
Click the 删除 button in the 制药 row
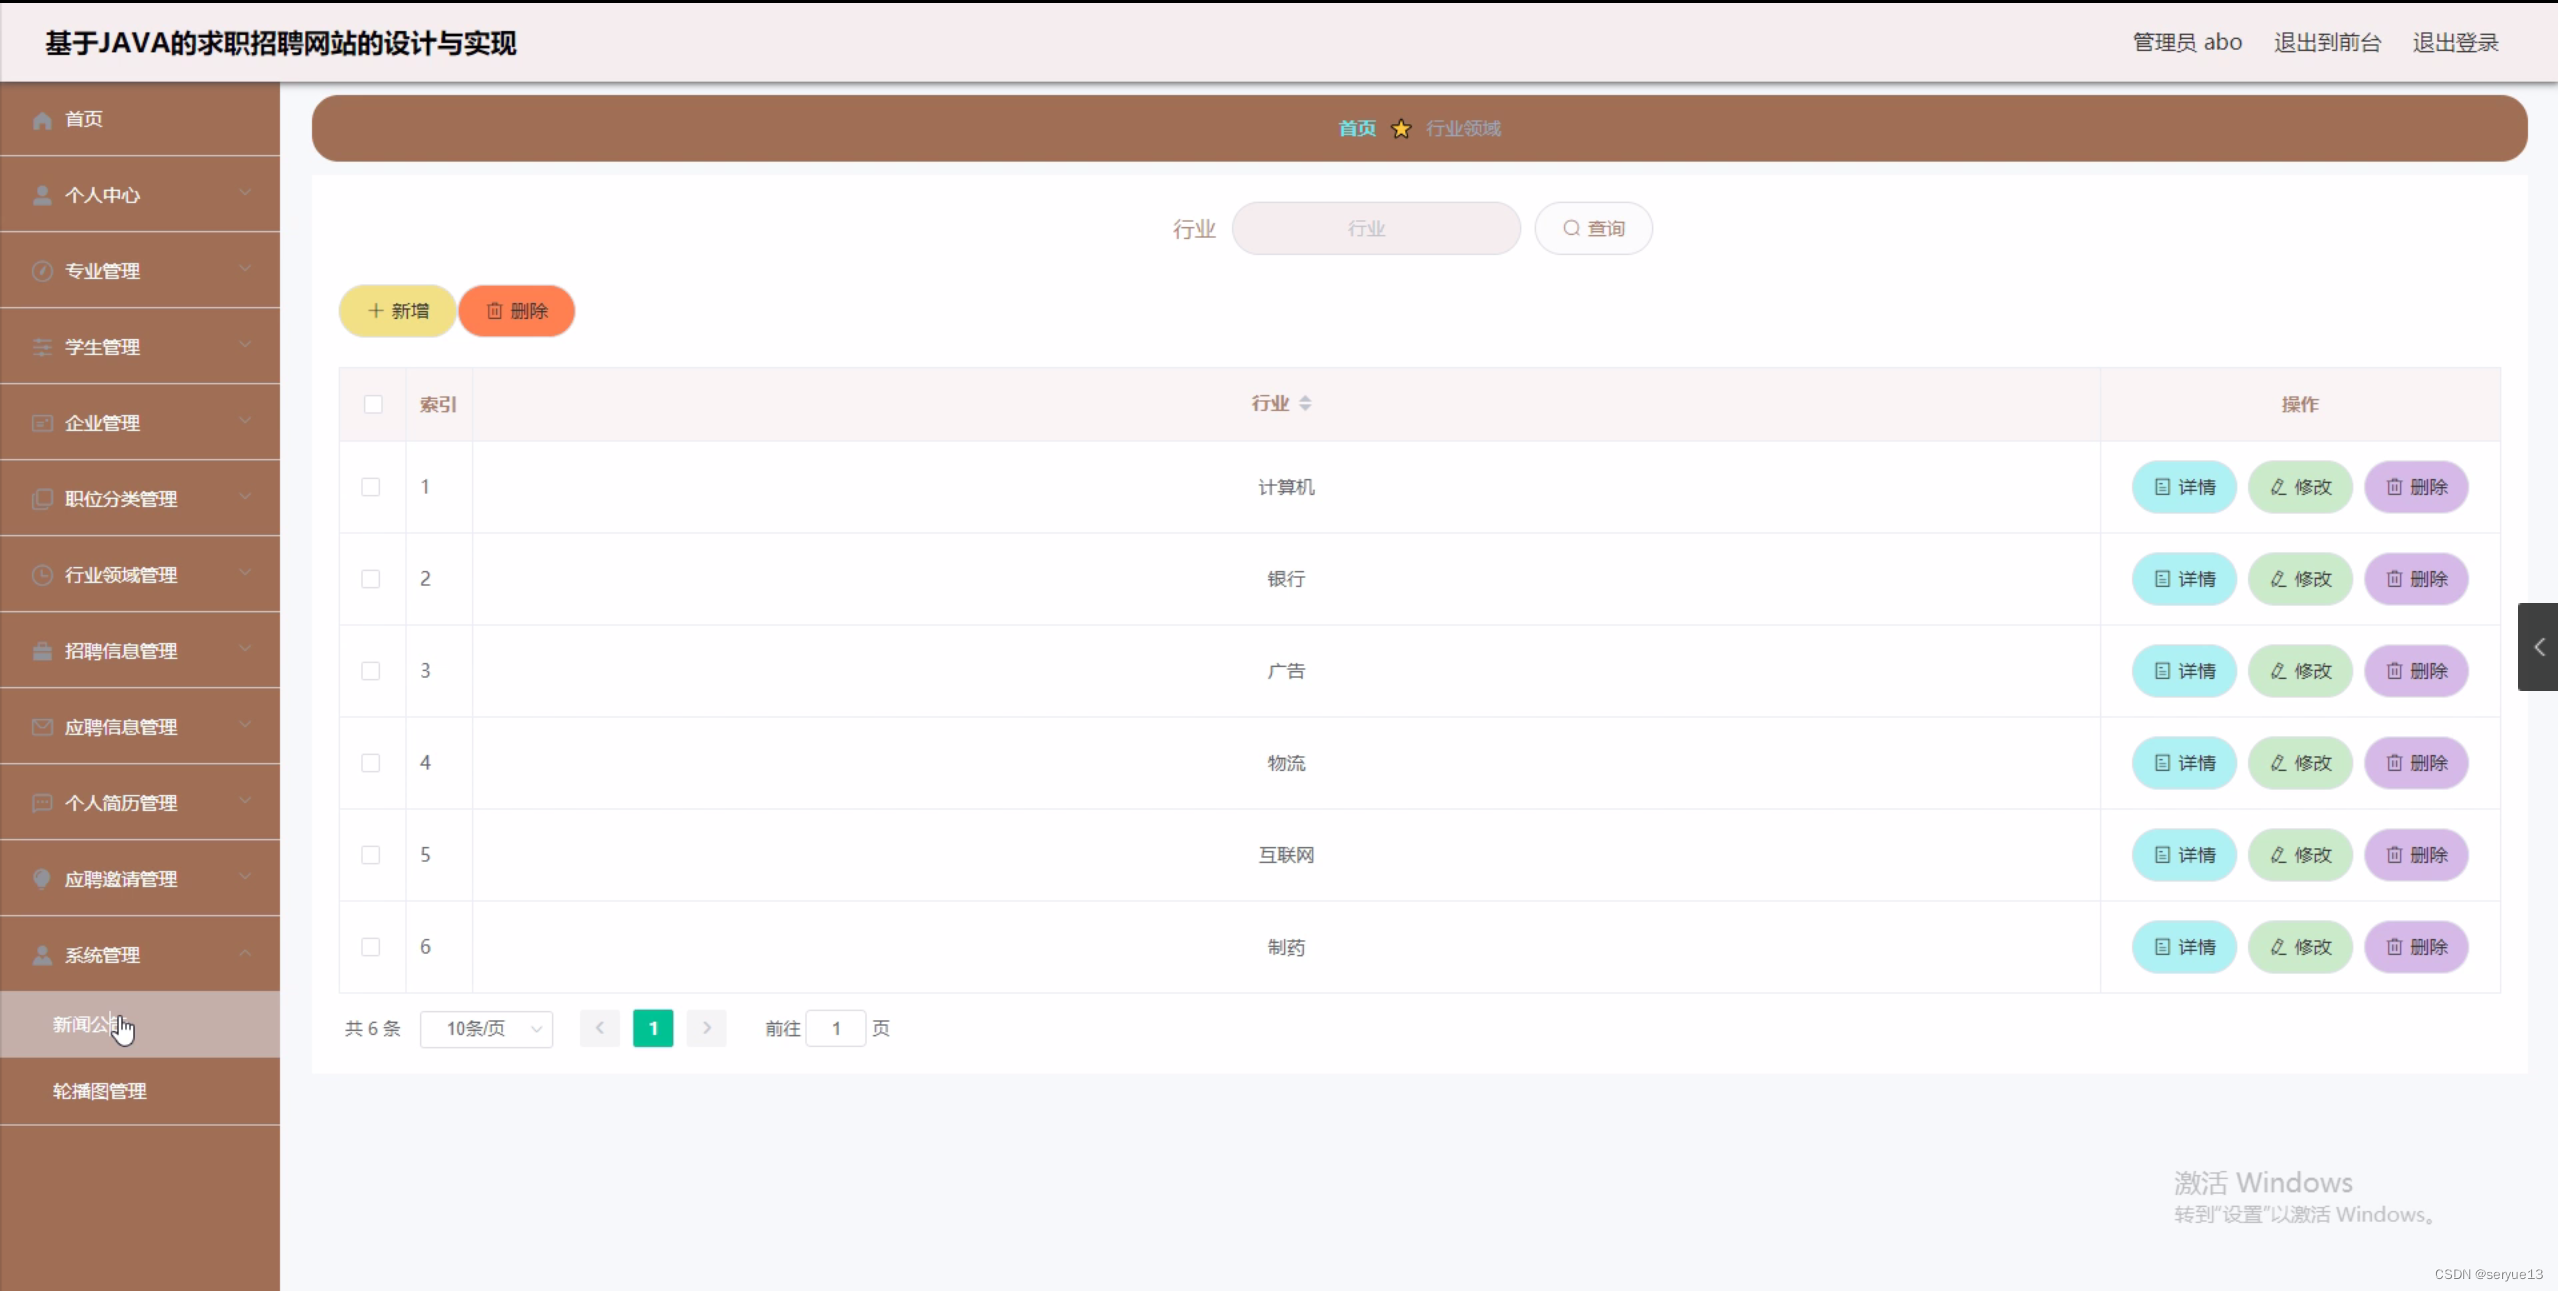[x=2416, y=947]
